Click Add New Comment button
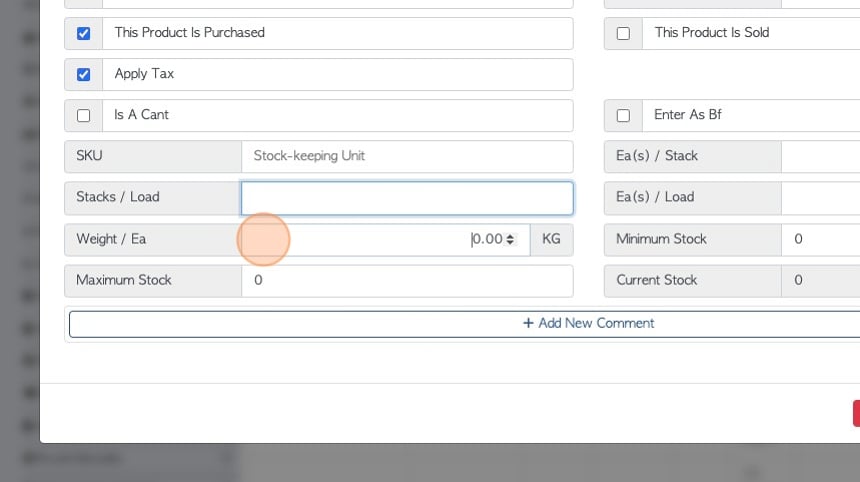 pos(465,324)
